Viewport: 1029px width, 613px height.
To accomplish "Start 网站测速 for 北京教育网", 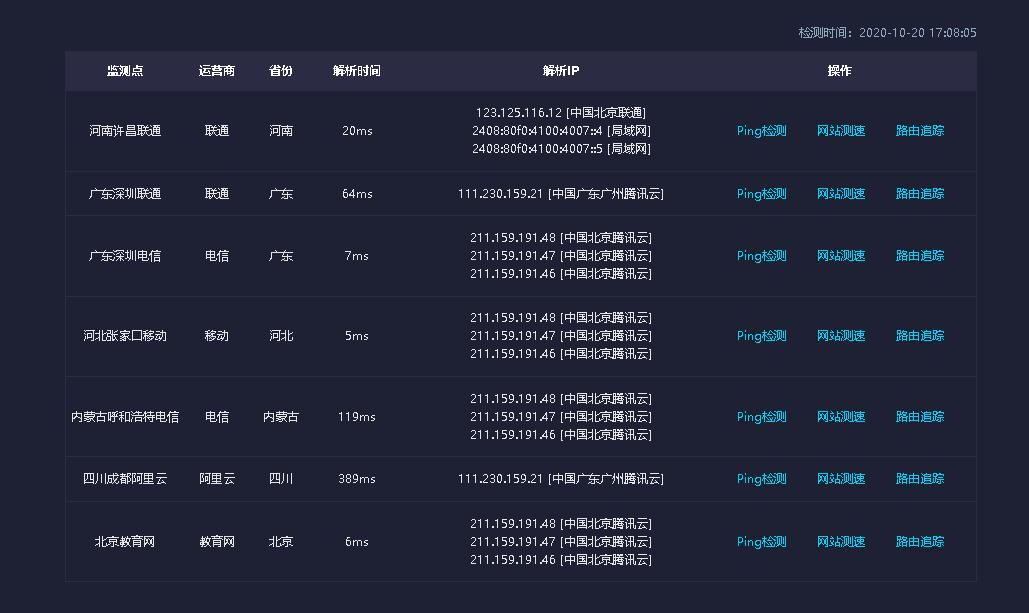I will pos(841,541).
